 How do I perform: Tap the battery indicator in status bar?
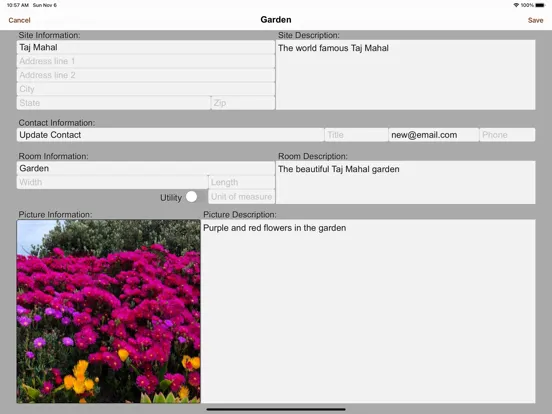(540, 5)
